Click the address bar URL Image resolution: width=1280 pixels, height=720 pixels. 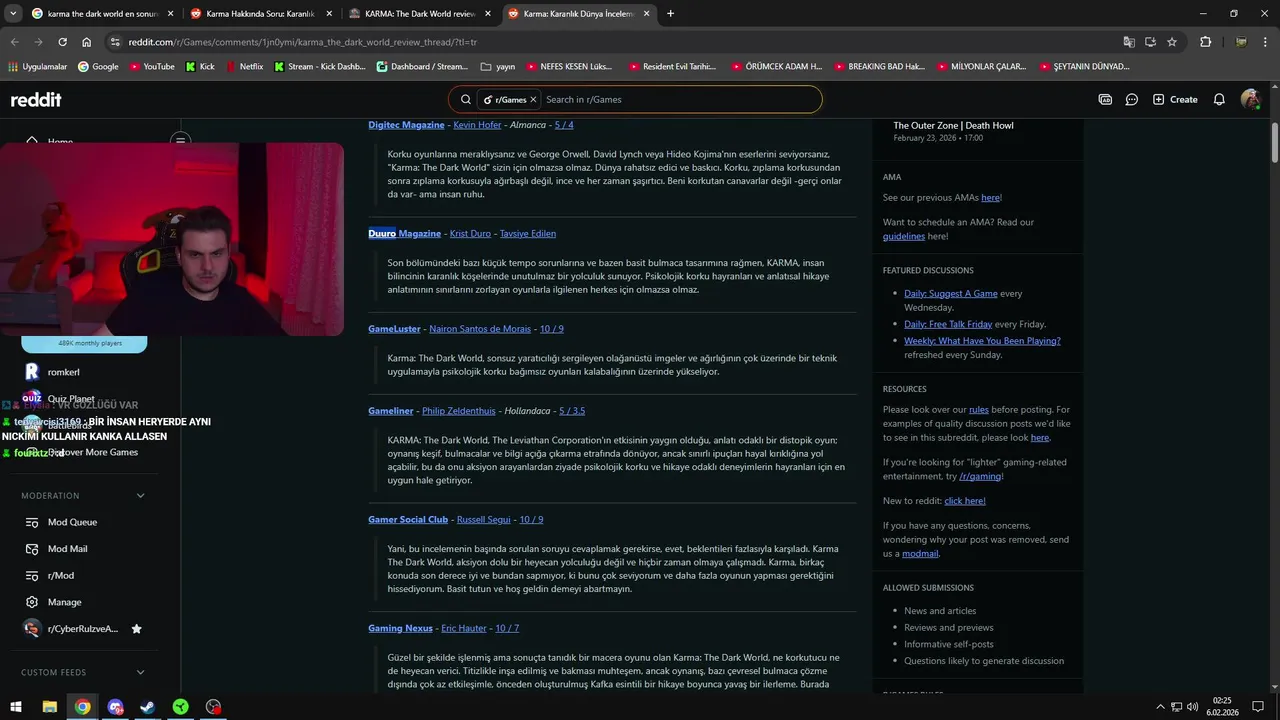(x=302, y=42)
